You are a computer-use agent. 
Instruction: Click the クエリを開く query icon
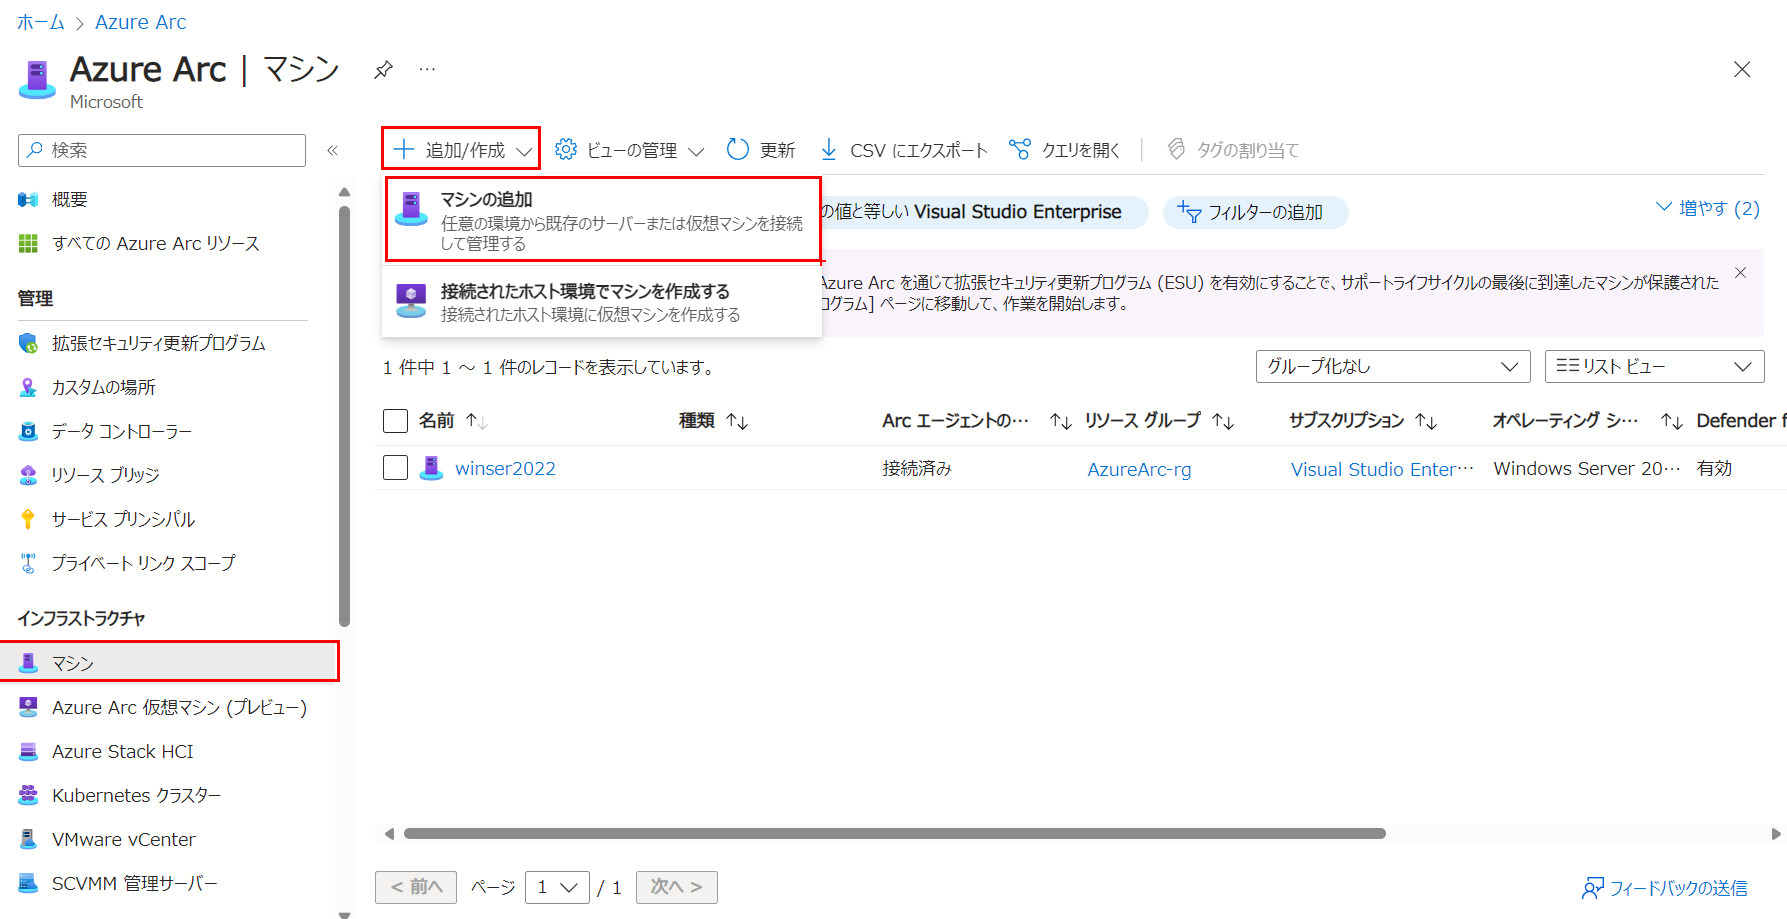[x=1019, y=149]
